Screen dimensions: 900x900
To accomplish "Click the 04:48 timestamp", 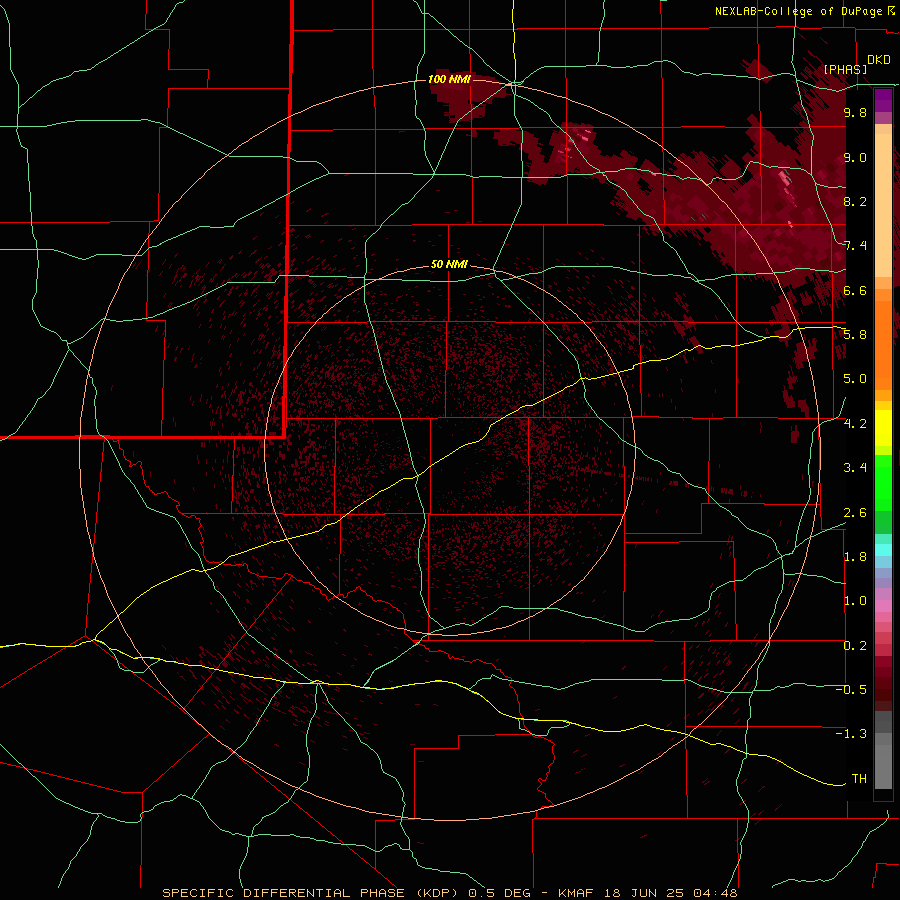I will (715, 893).
